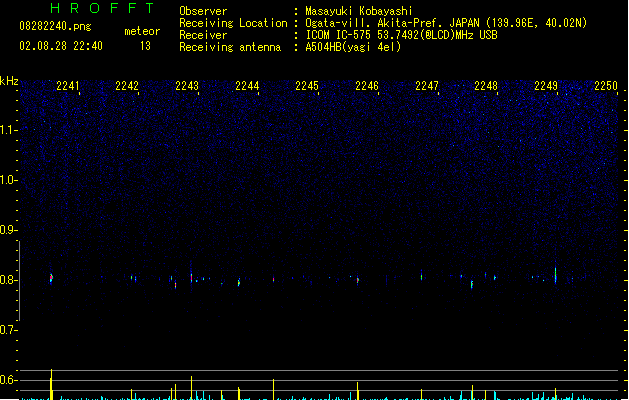Image resolution: width=629 pixels, height=400 pixels.
Task: Click location Ogata-vill. Akita-Pref. JAPAN text
Action: [x=446, y=23]
